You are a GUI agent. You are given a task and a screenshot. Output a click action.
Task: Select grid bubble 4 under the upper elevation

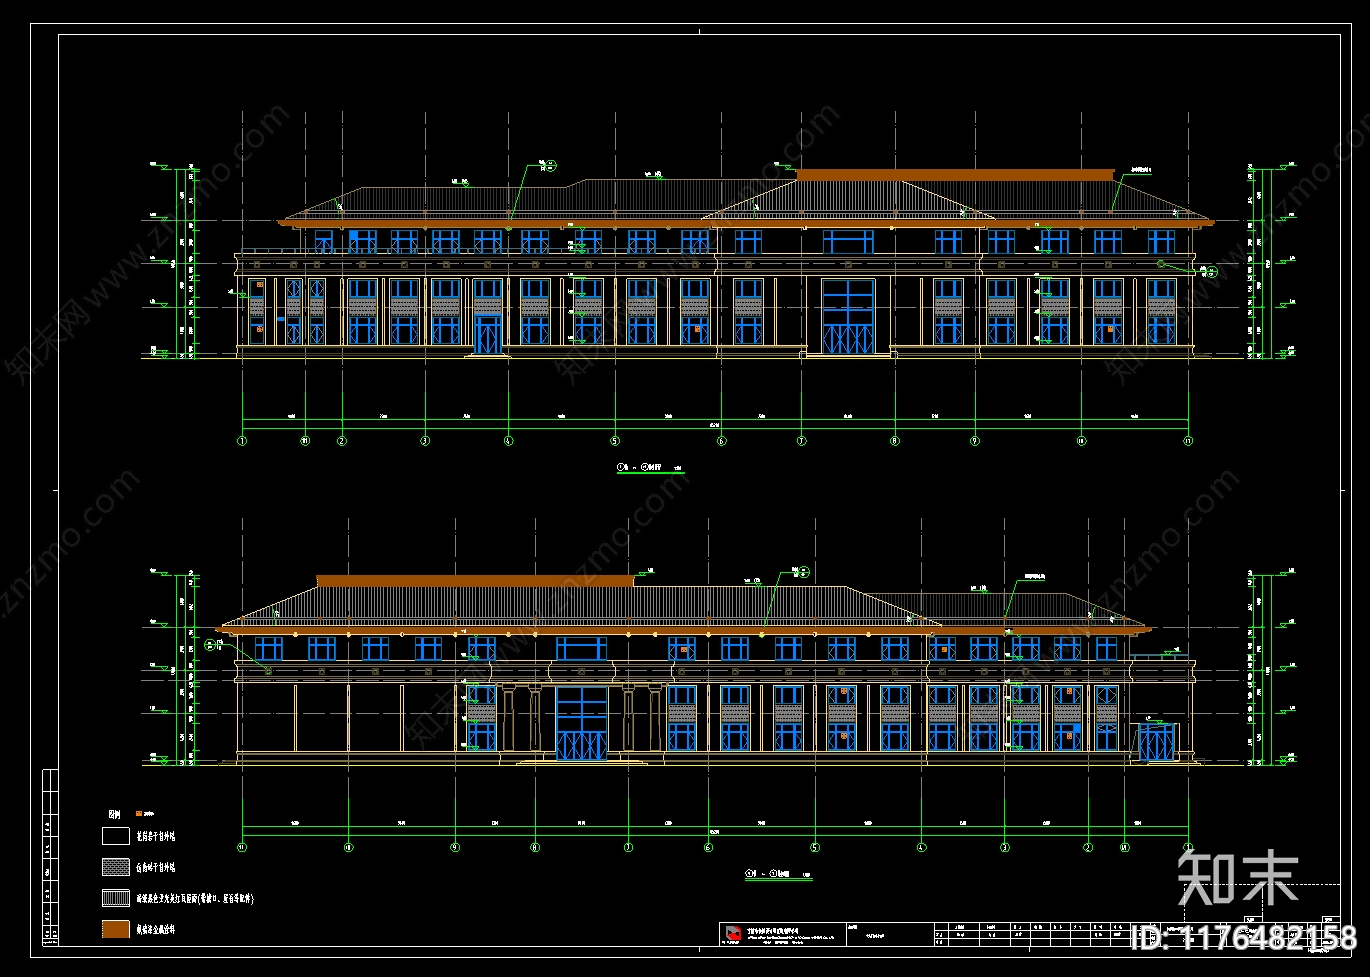[508, 440]
